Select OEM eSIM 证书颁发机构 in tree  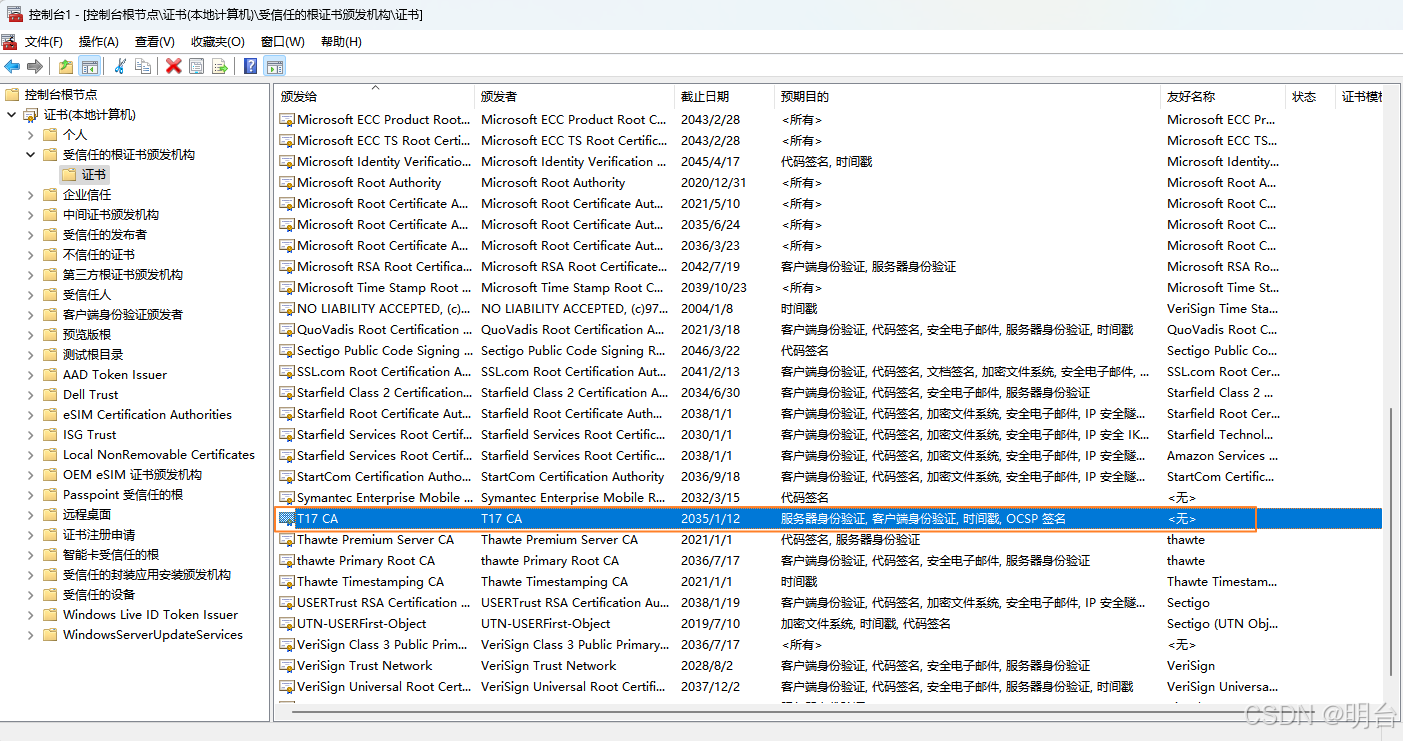tap(132, 475)
